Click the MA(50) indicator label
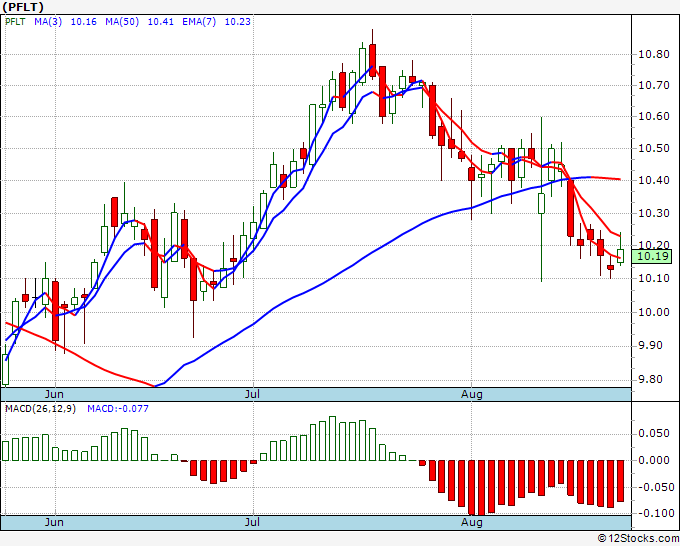The height and width of the screenshot is (546, 680). point(122,22)
